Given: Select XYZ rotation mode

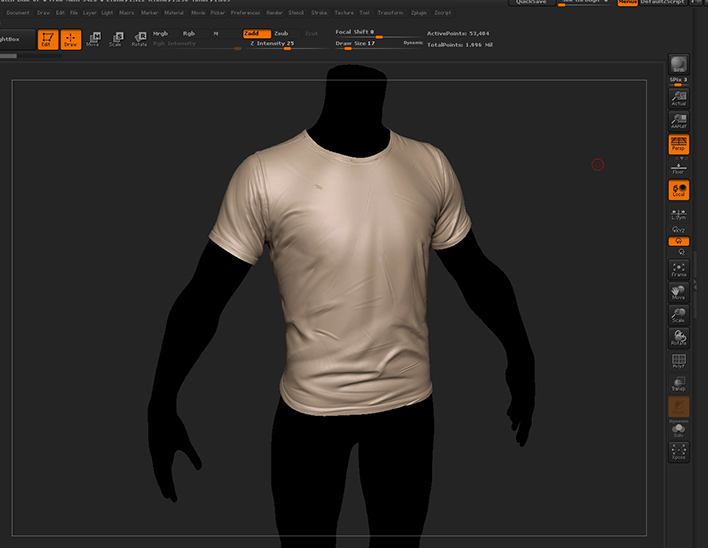Looking at the screenshot, I should (x=678, y=230).
